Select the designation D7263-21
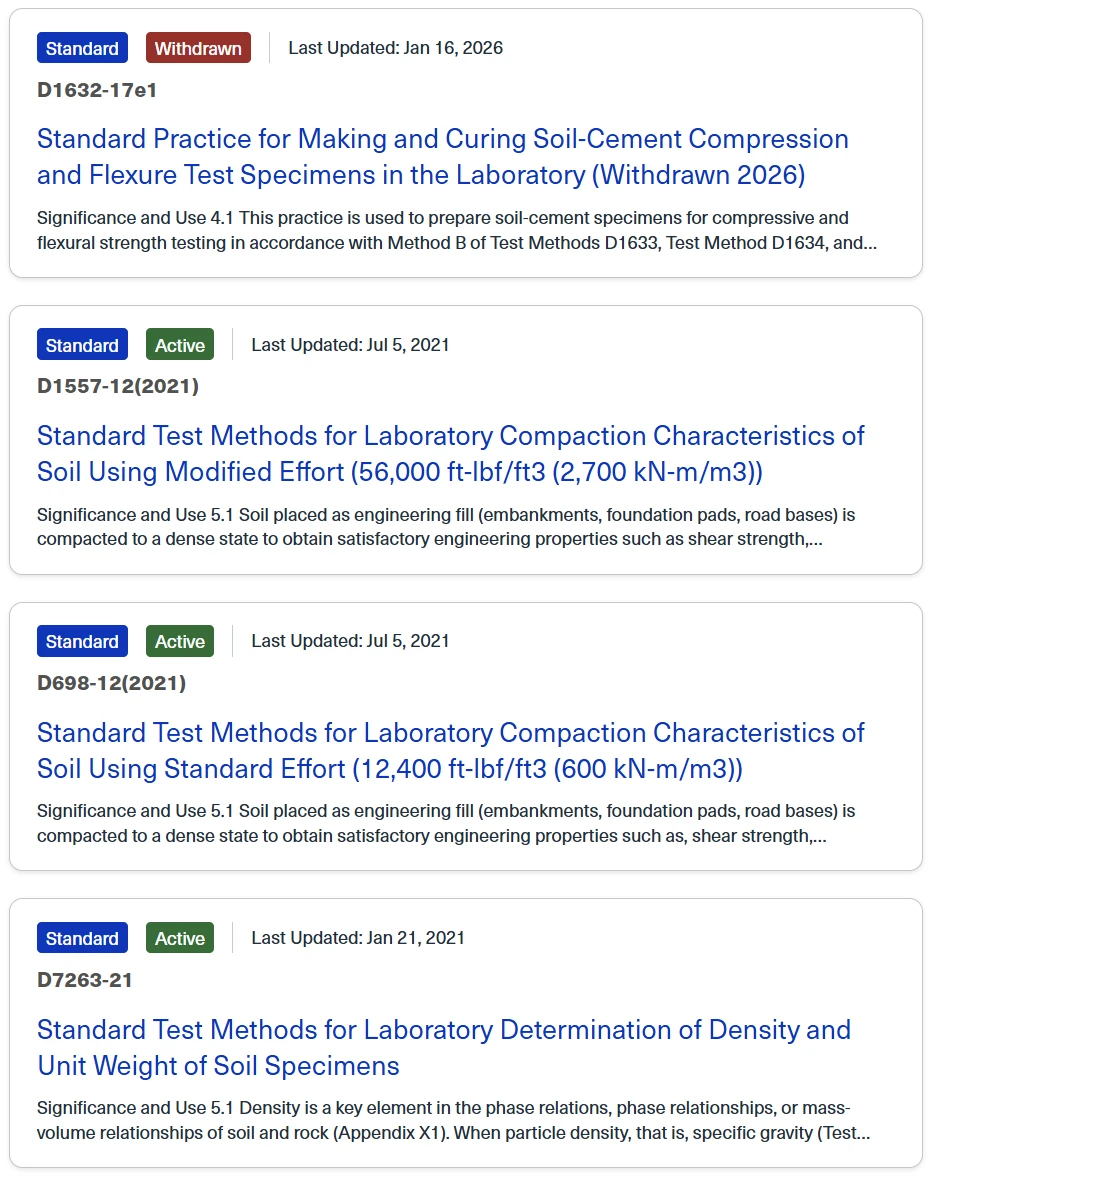This screenshot has width=1117, height=1177. tap(84, 980)
